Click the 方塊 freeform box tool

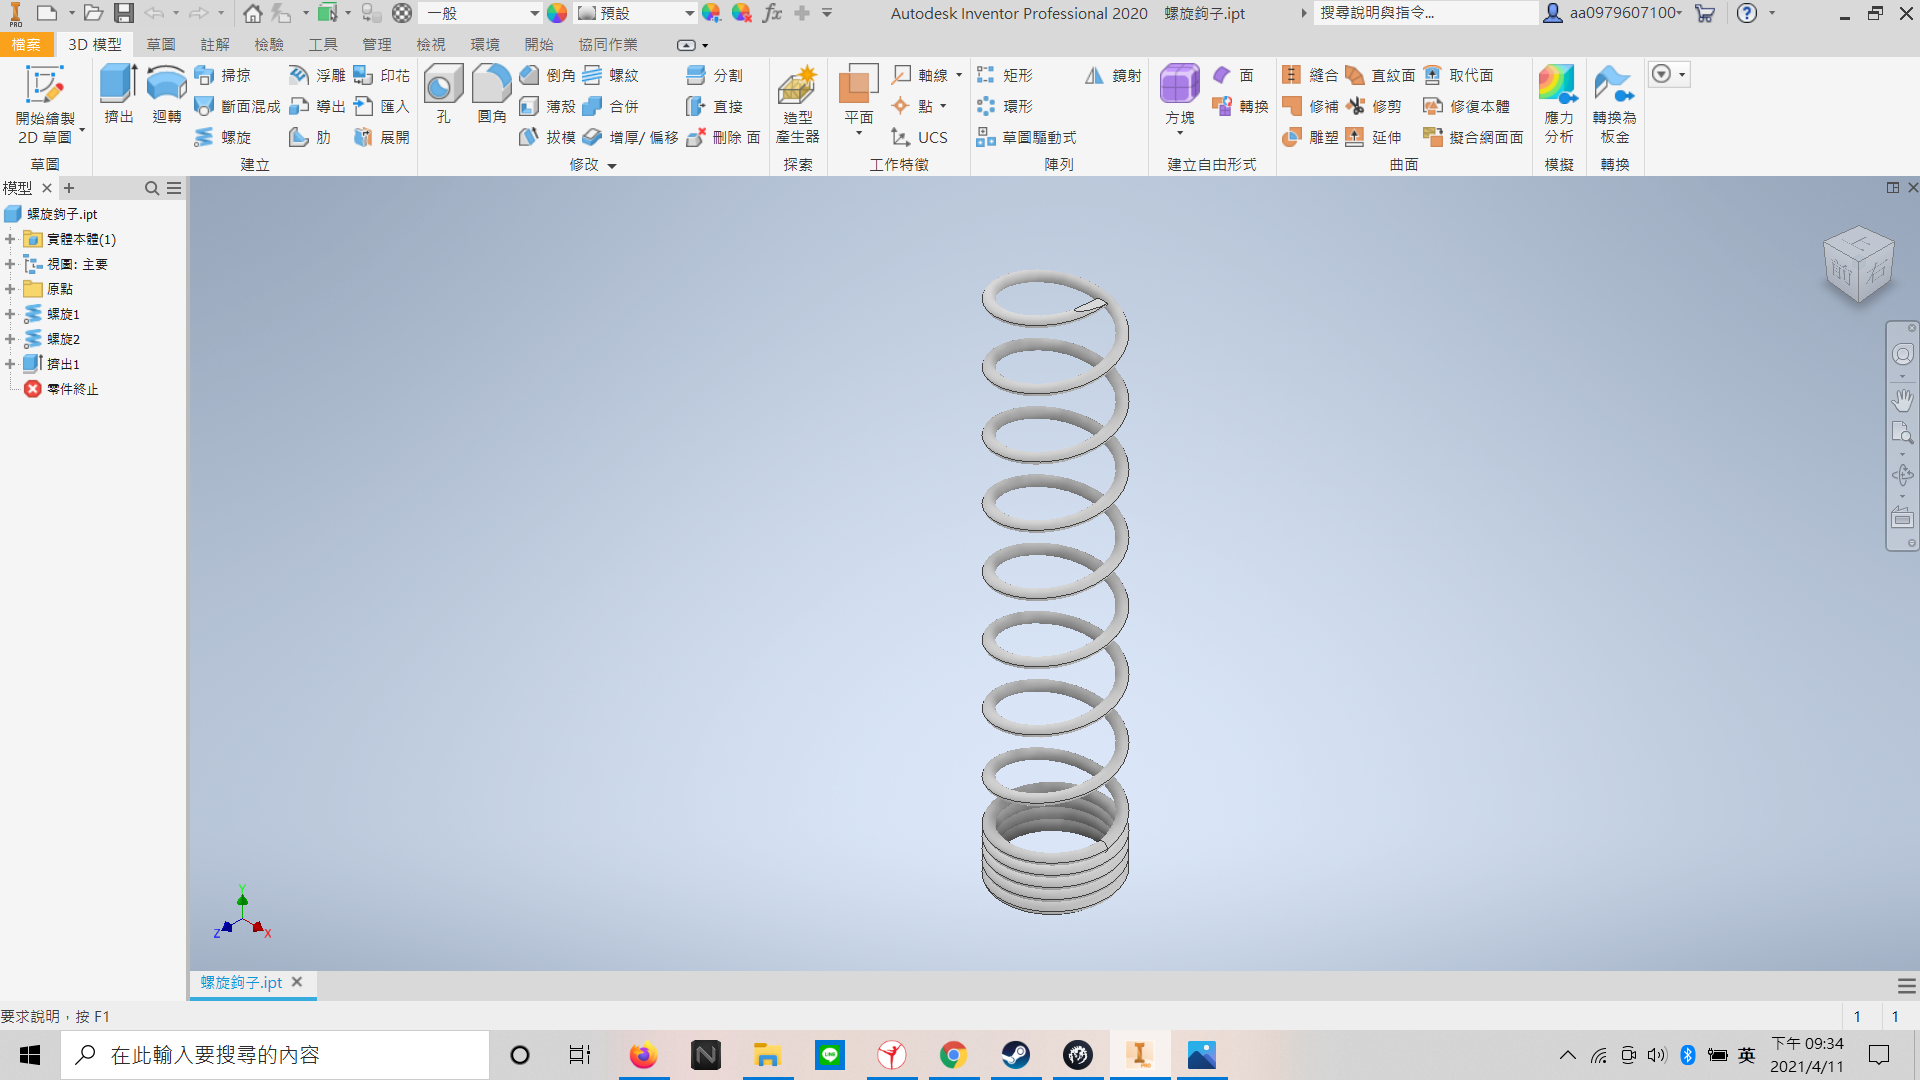[x=1180, y=96]
